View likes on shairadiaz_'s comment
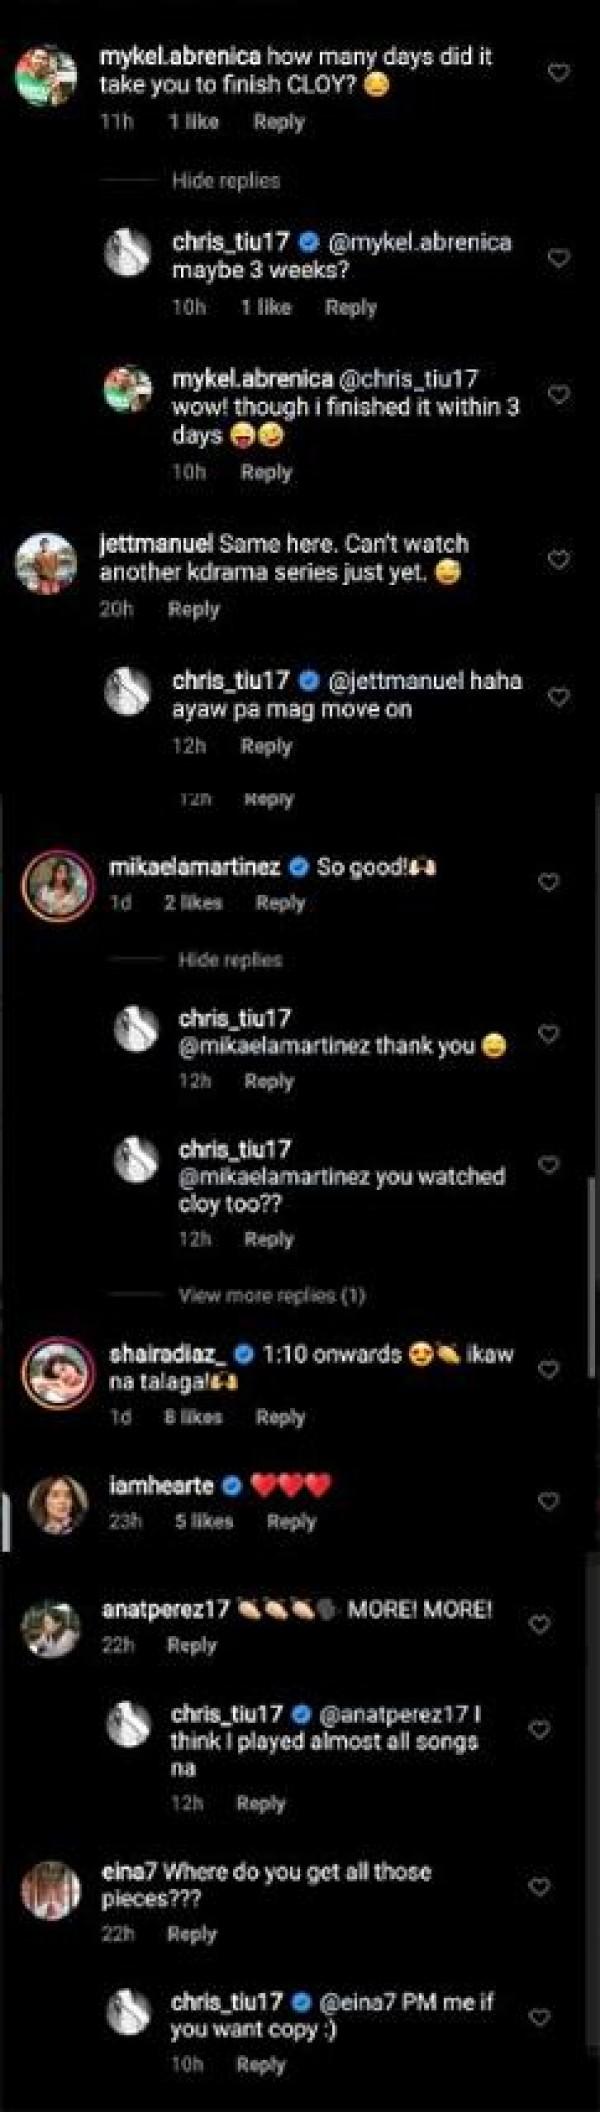The image size is (600, 2112). (194, 1417)
